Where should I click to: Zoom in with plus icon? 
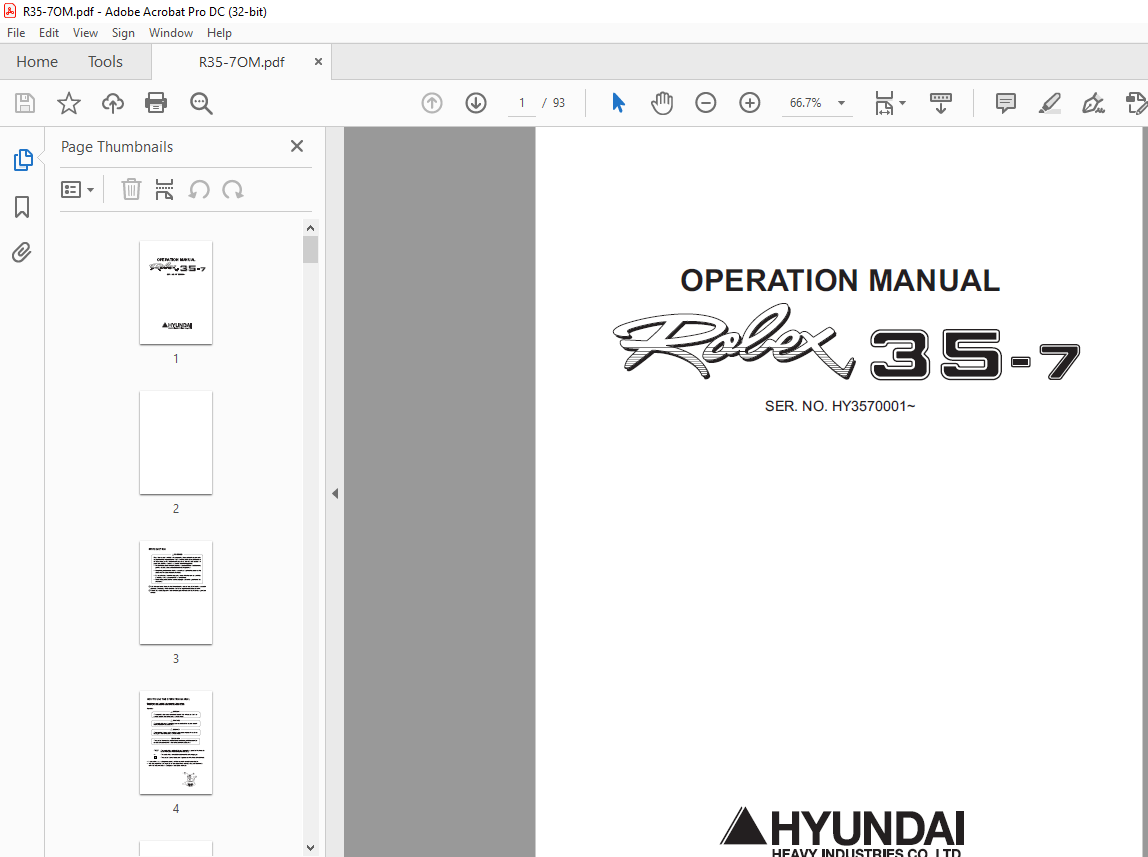(x=750, y=103)
